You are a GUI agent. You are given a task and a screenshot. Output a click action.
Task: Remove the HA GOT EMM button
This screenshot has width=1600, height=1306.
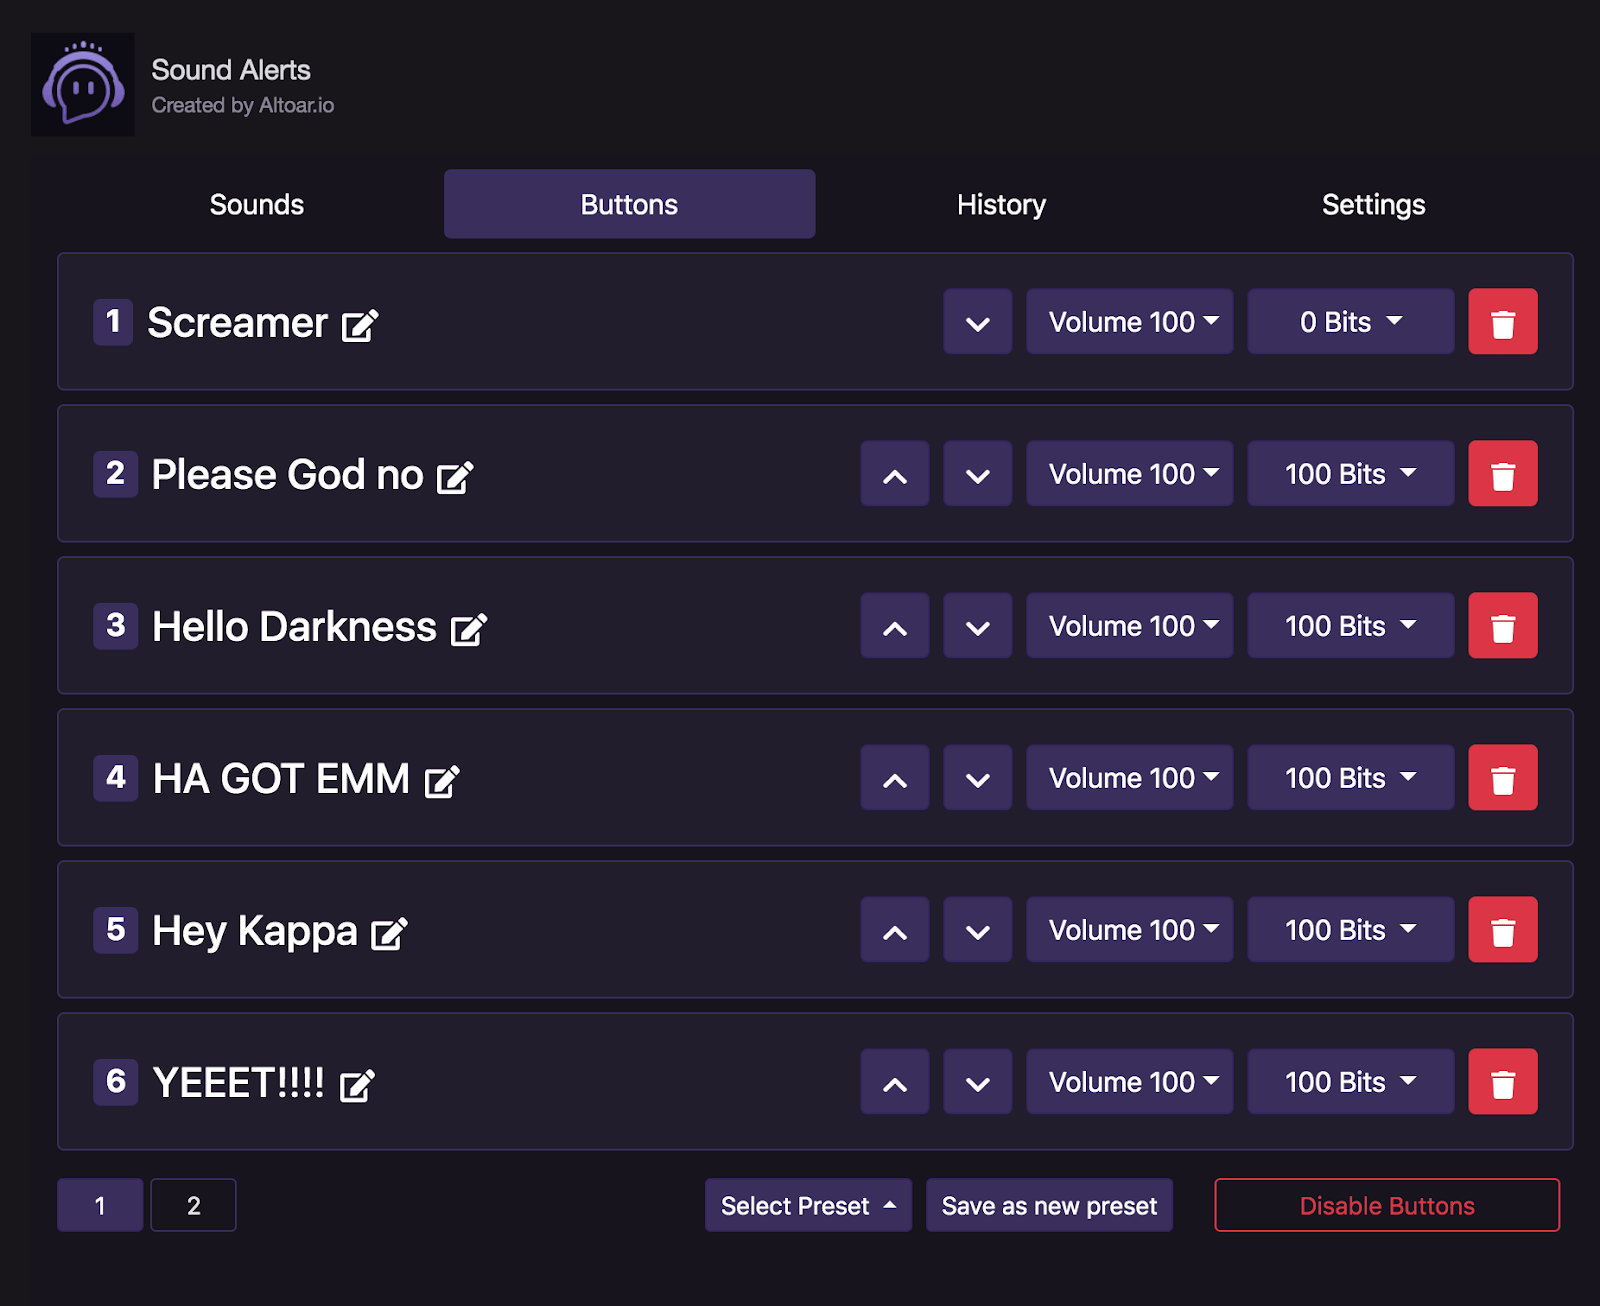point(1502,777)
